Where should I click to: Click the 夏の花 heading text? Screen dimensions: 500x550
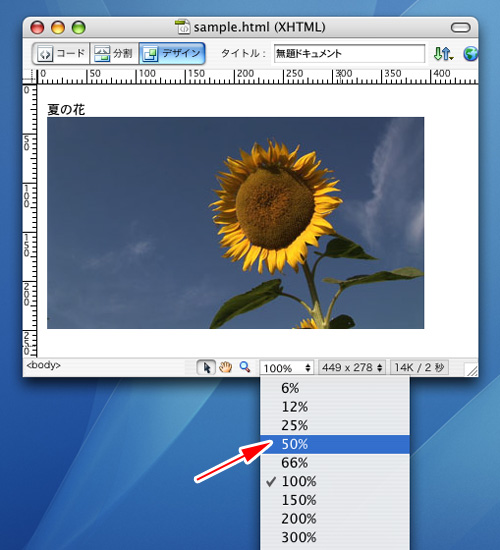tap(66, 110)
